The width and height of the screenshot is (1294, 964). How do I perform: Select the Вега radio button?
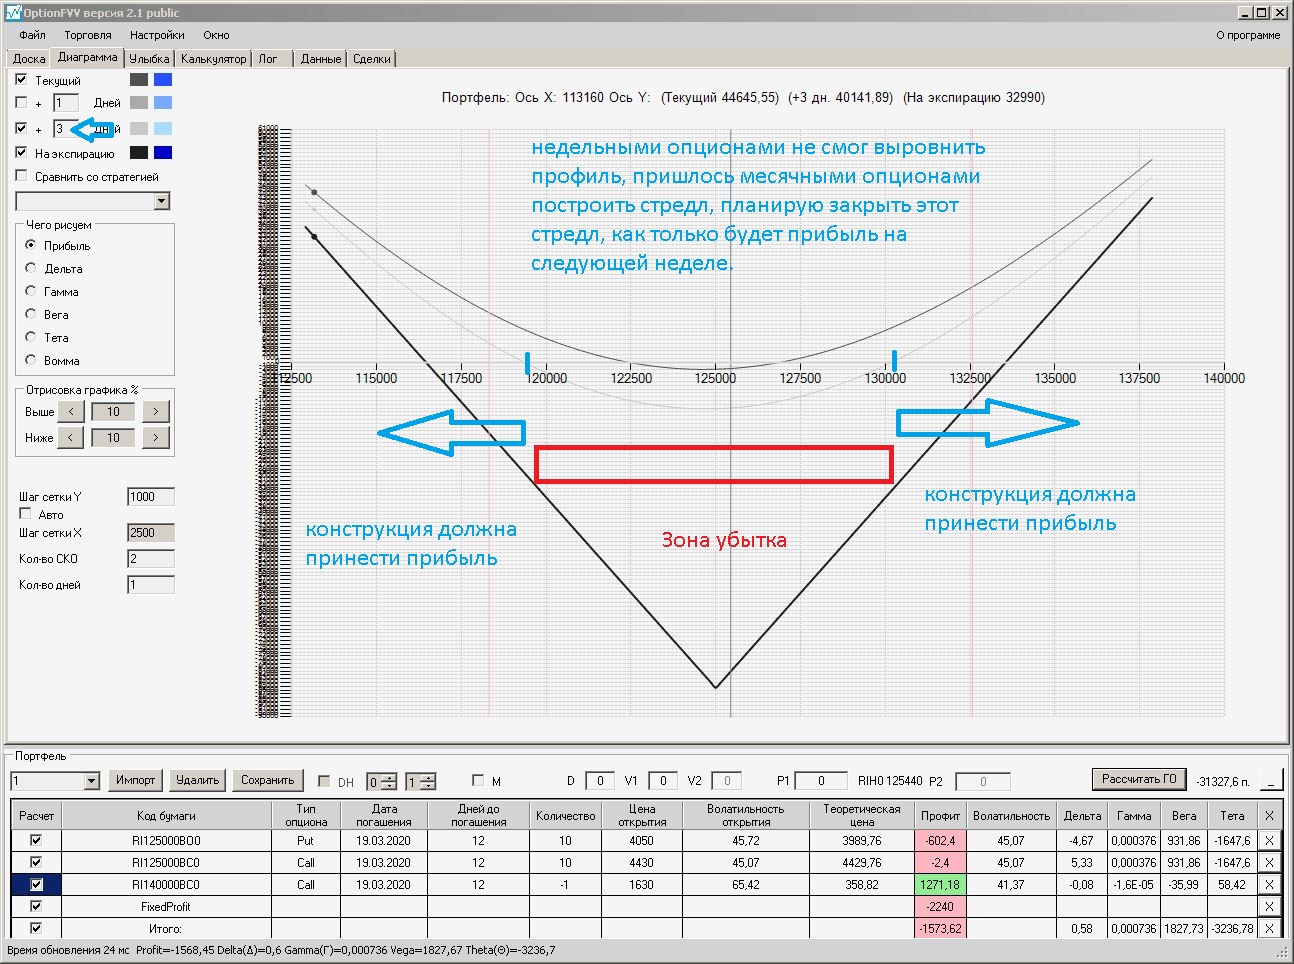(31, 314)
